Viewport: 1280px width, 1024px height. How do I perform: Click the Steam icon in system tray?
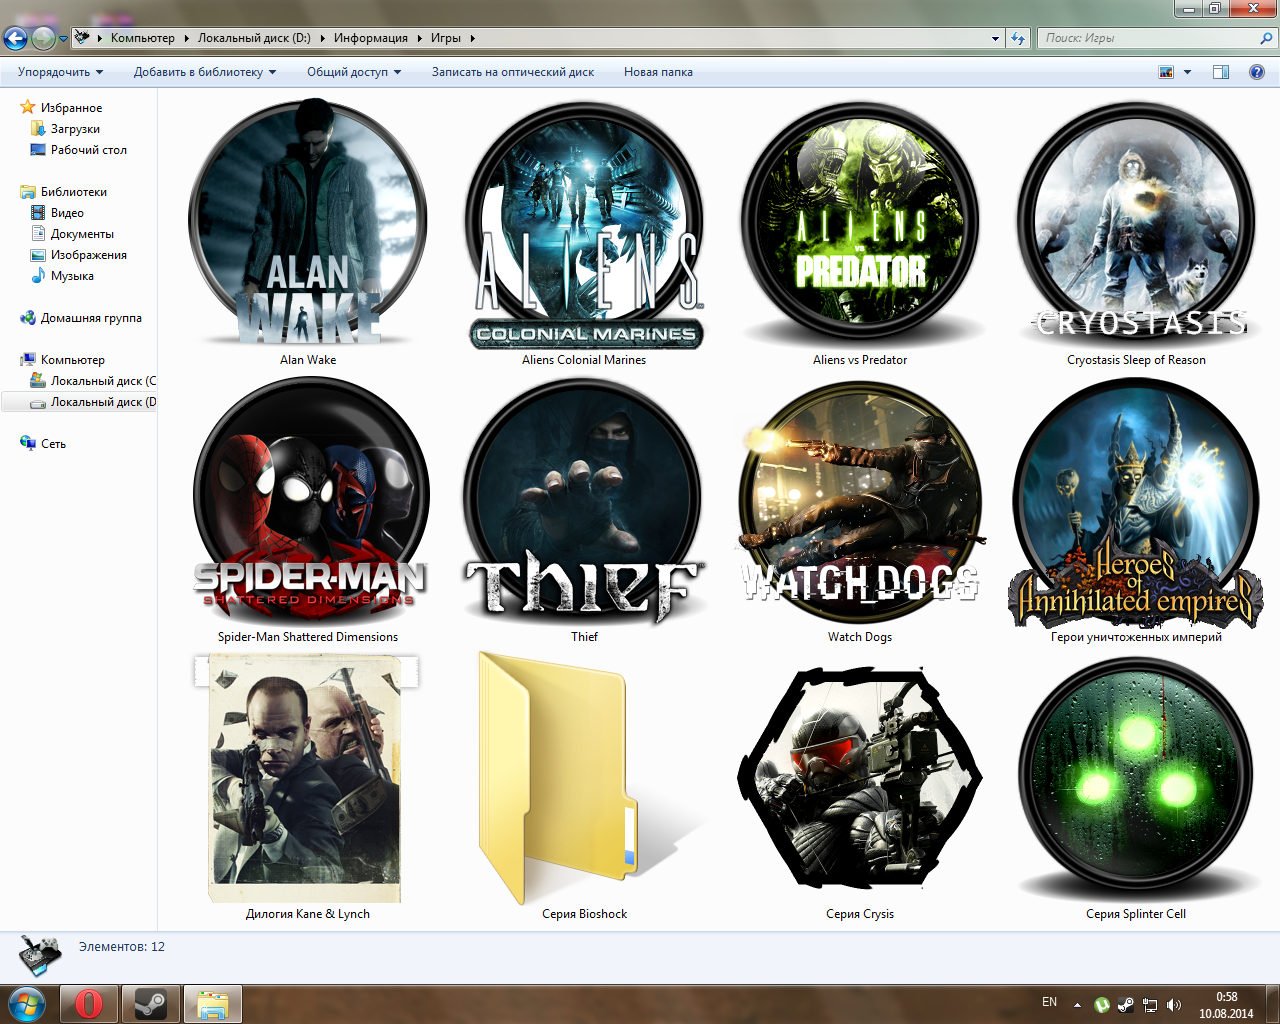[1126, 1004]
